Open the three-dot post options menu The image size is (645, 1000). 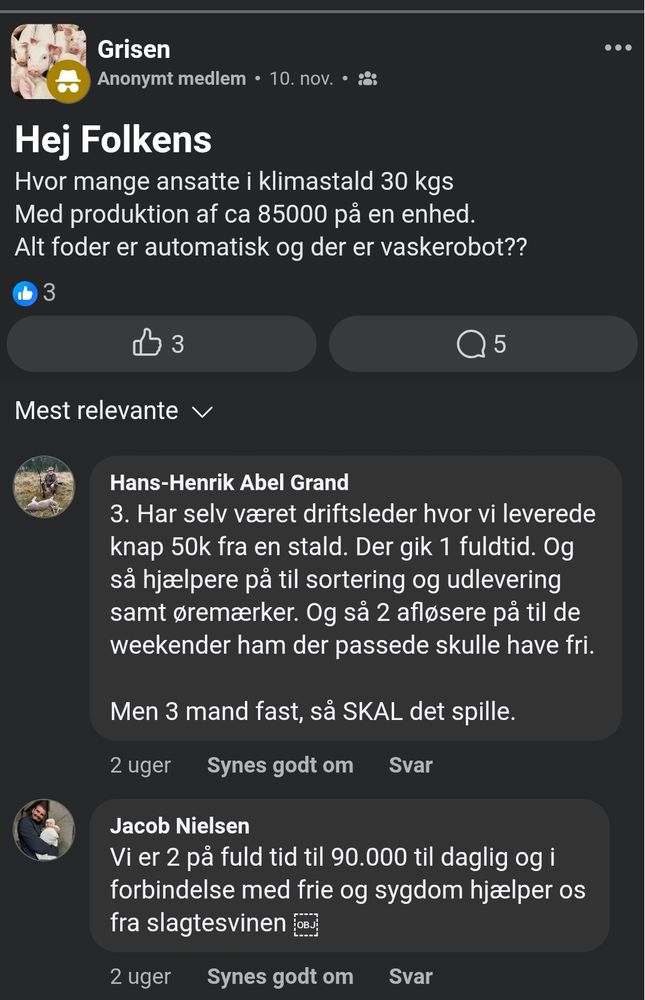click(618, 48)
